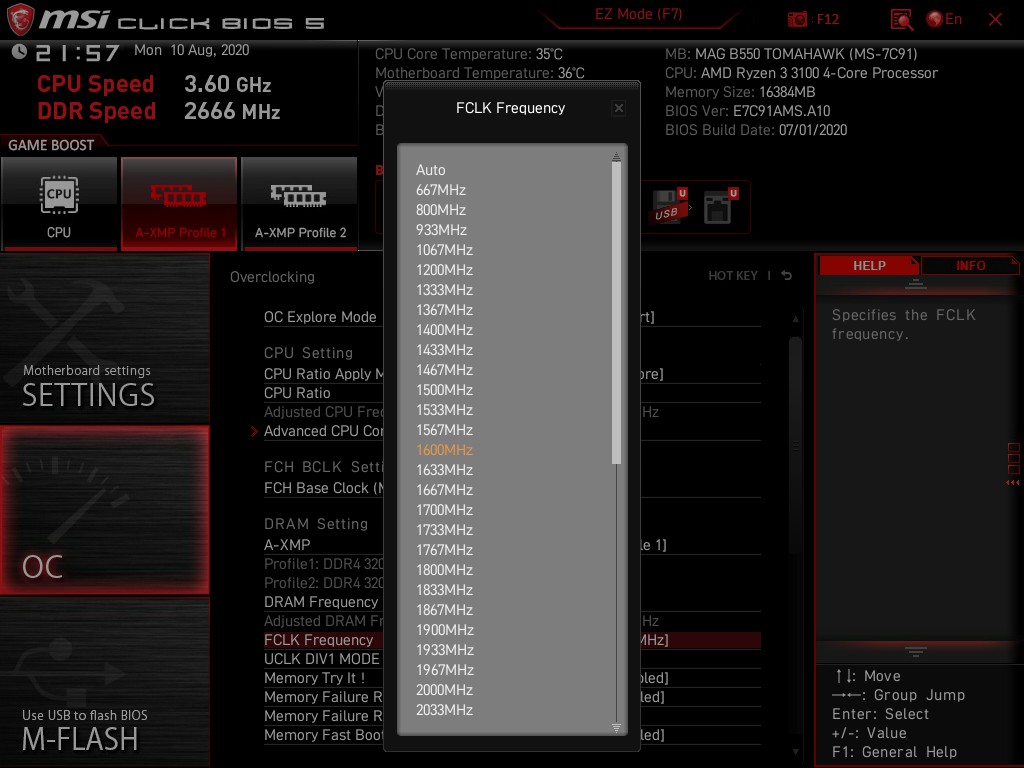The height and width of the screenshot is (768, 1024).
Task: Click the FCLK list scroll-up arrow
Action: (616, 157)
